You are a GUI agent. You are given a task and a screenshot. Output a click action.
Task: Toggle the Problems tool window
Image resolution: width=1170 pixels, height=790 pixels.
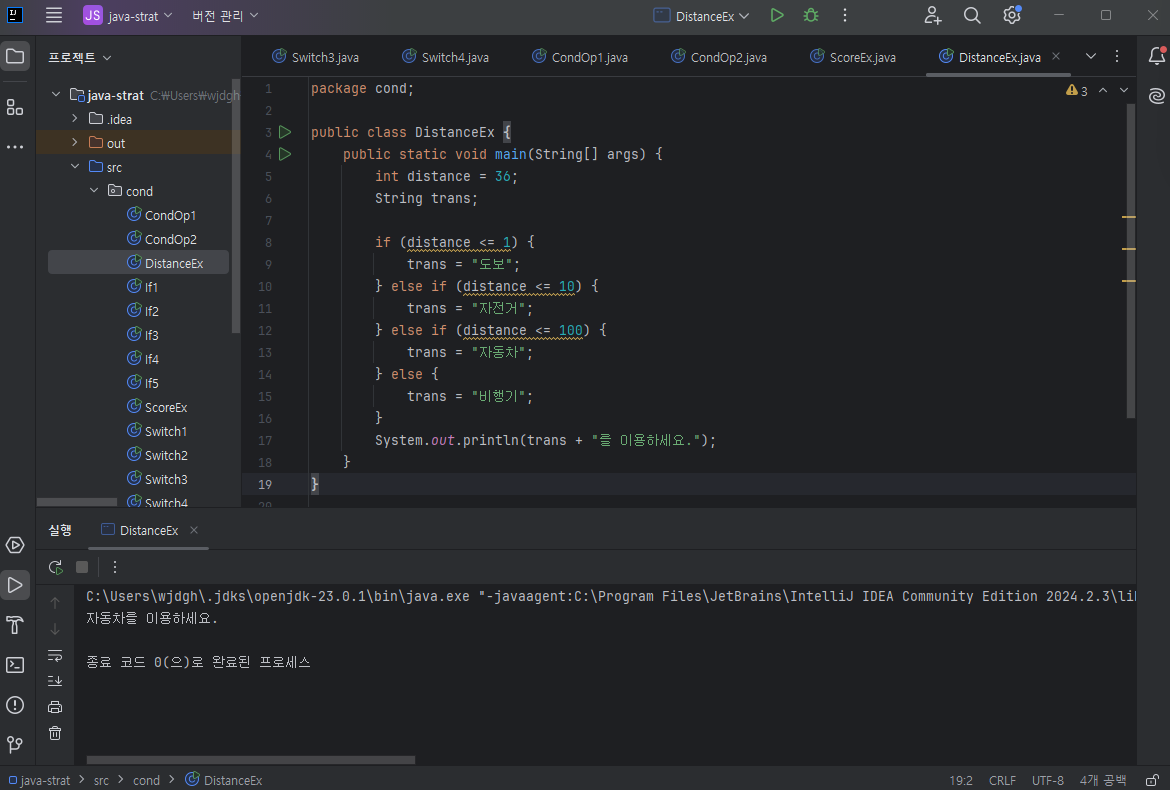pyautogui.click(x=15, y=705)
